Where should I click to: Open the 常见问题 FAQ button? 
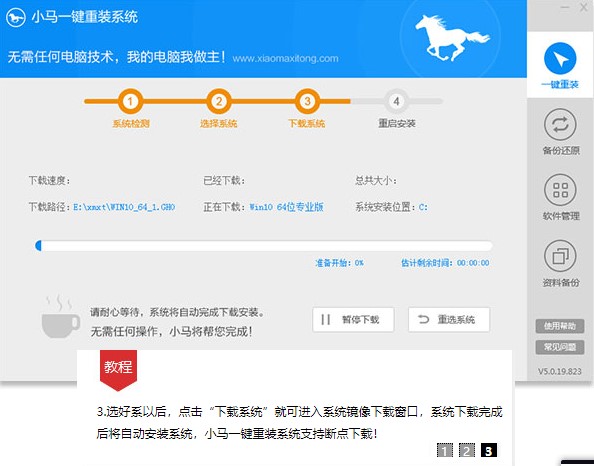(x=560, y=347)
